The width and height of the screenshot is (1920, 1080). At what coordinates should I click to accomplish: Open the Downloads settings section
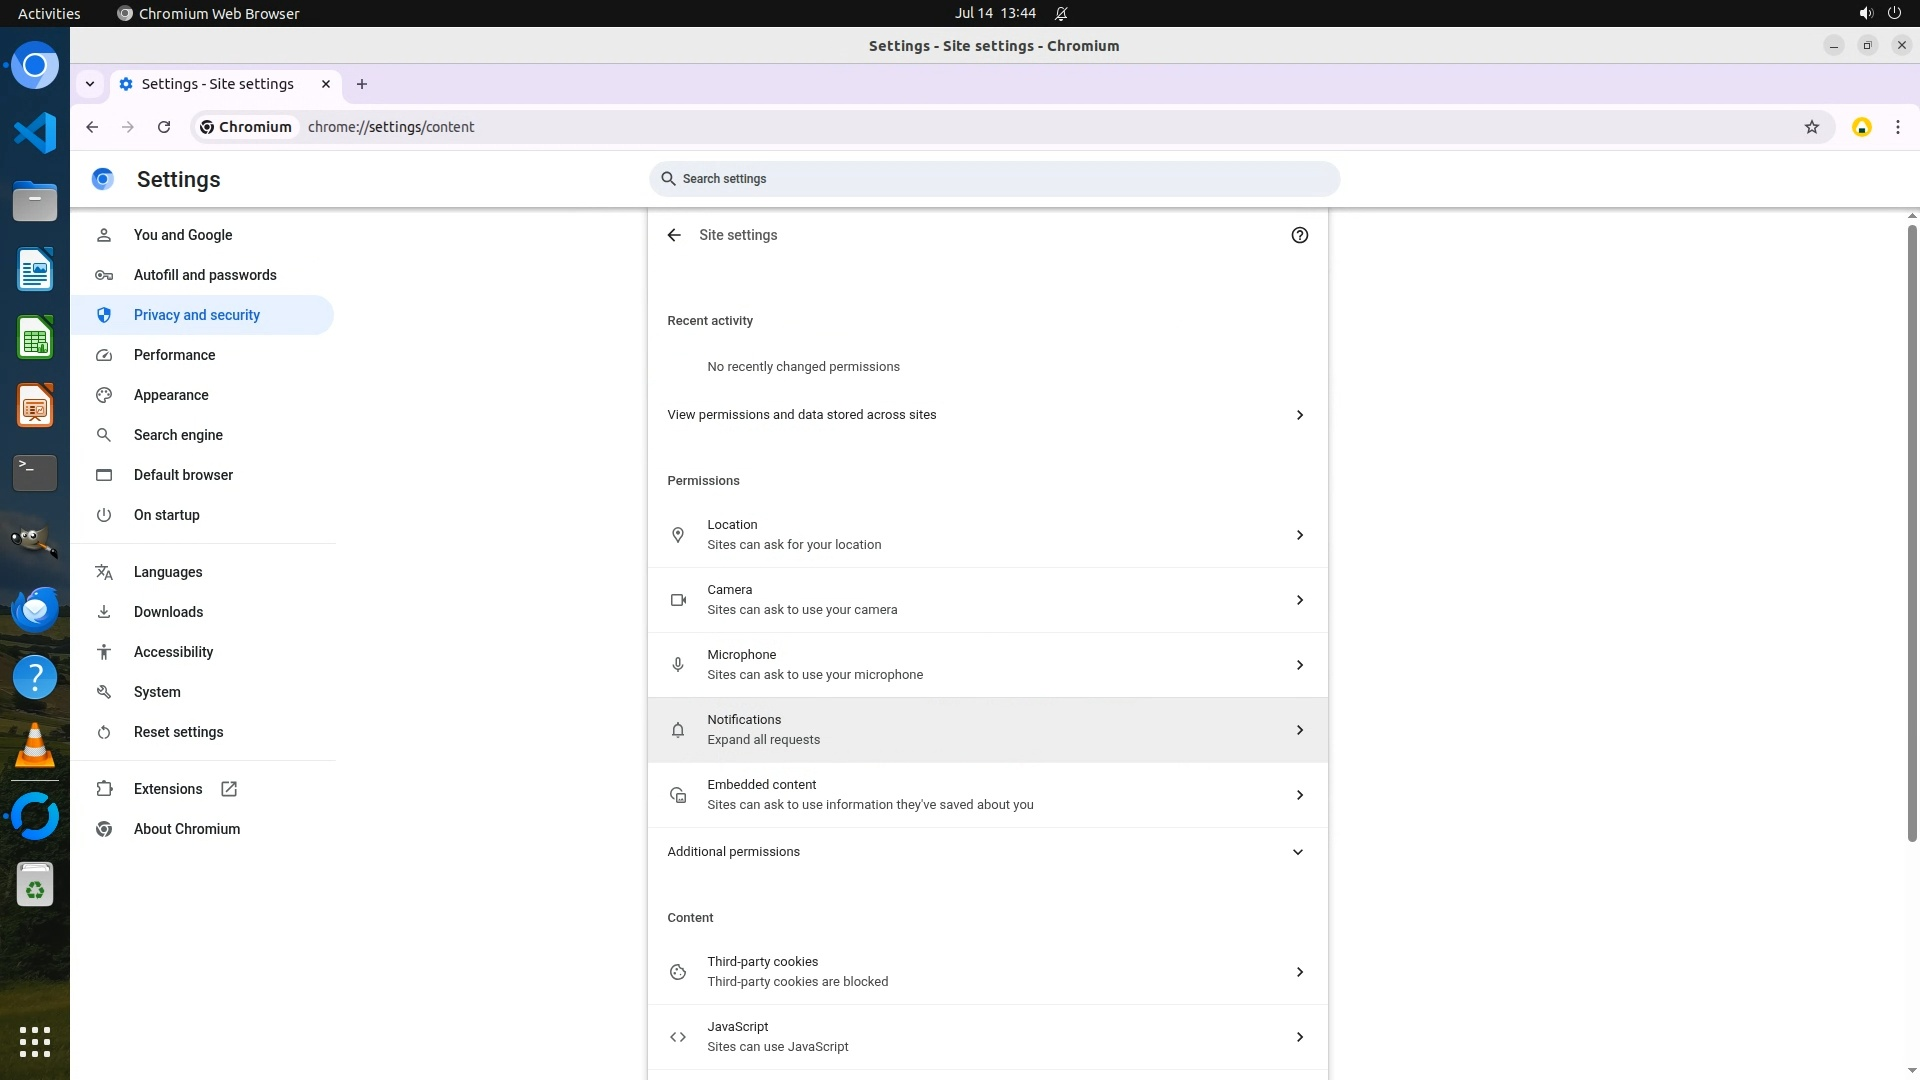point(168,612)
